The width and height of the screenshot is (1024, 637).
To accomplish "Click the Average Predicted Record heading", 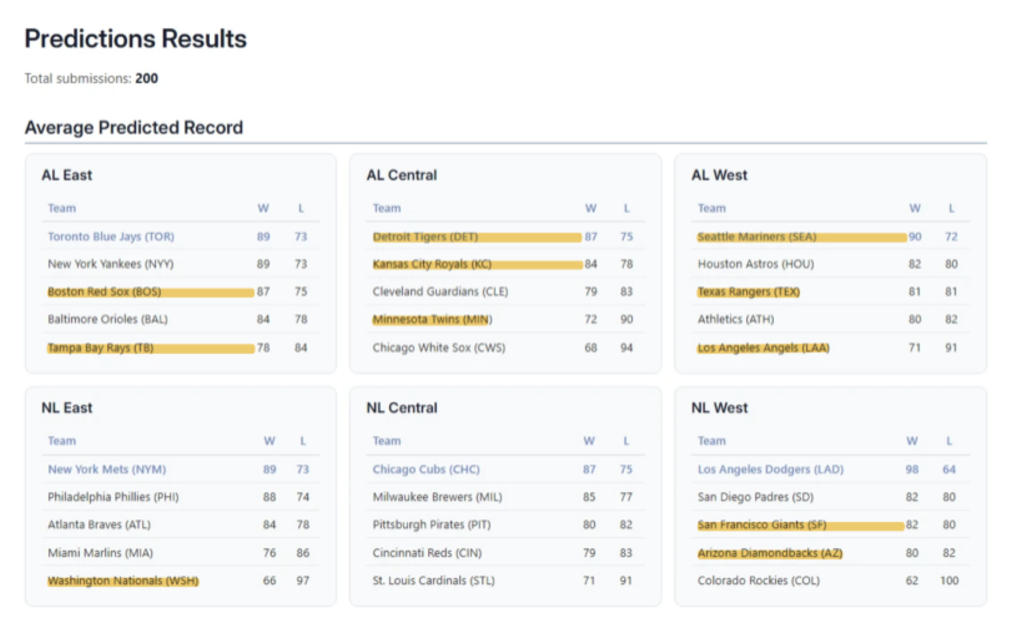I will click(x=133, y=127).
